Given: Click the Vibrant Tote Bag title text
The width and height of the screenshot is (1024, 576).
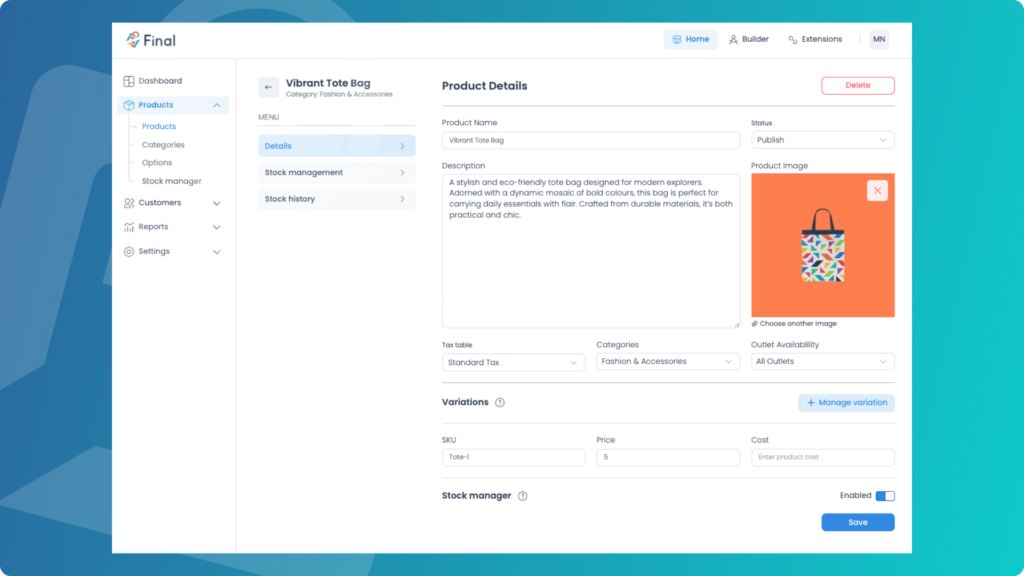Looking at the screenshot, I should click(328, 83).
